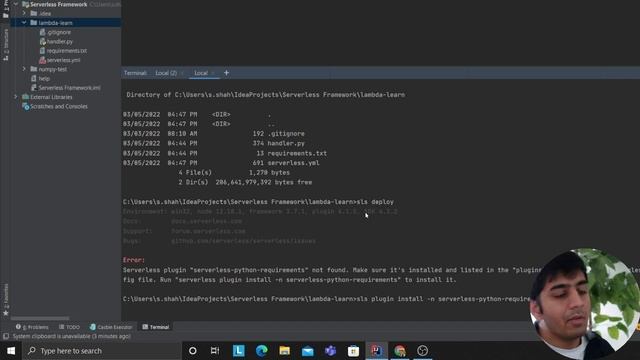Switch to the Local (2) terminal tab

tap(166, 73)
